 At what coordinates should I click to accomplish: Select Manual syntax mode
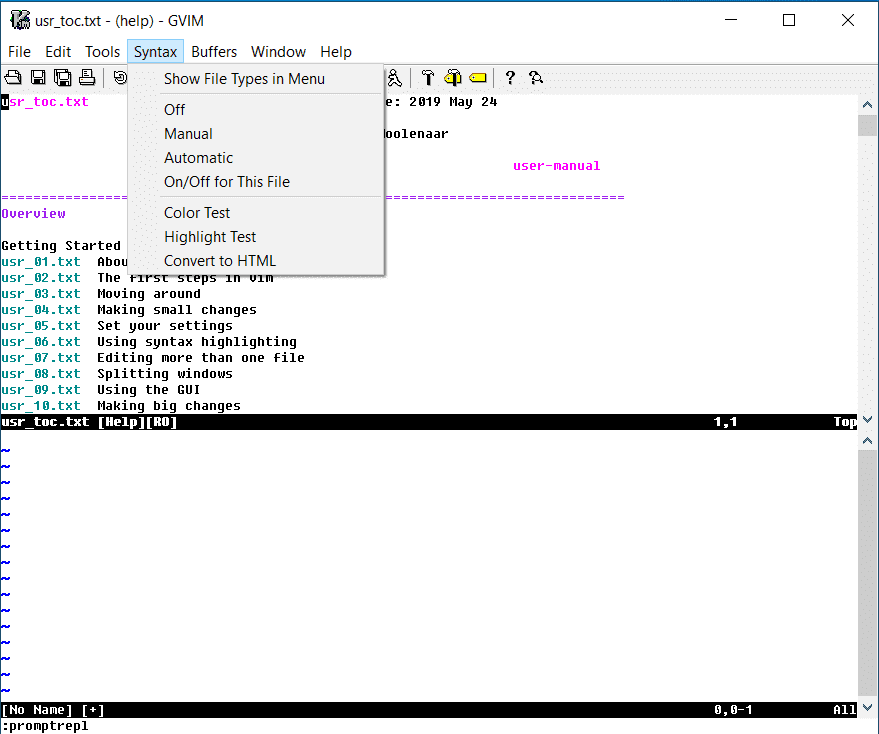(x=256, y=134)
